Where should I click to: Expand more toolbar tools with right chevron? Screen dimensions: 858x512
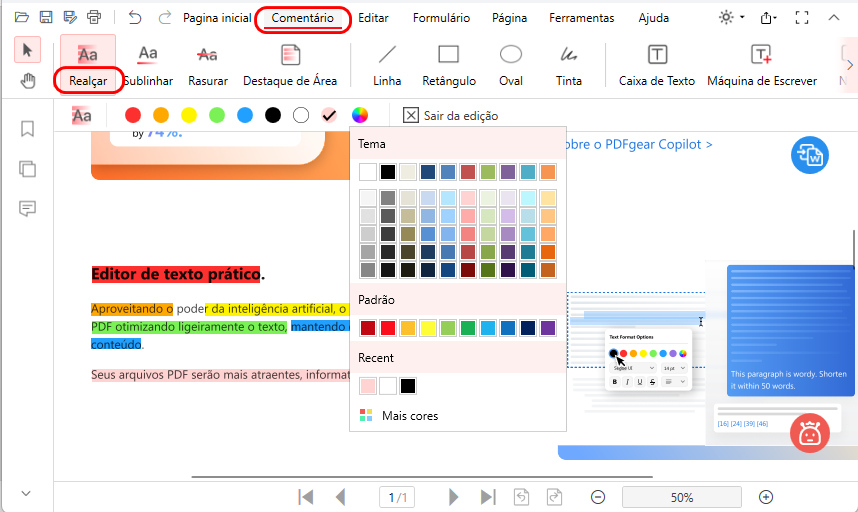tap(850, 65)
